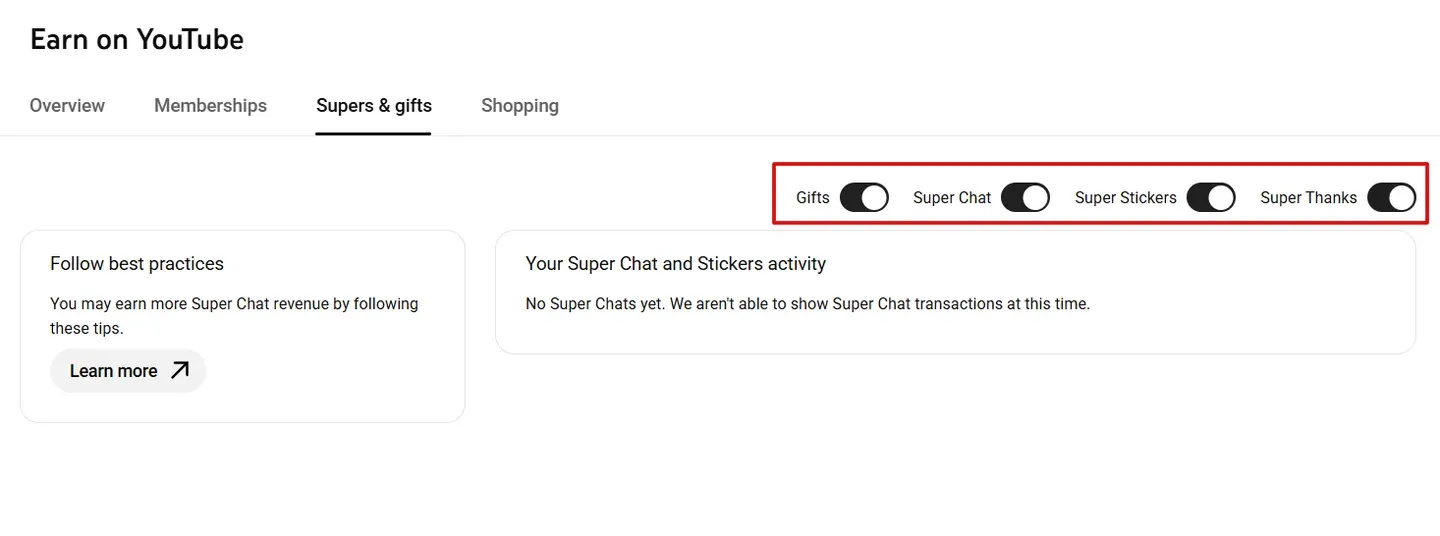The image size is (1440, 536).
Task: Click the Learn more button
Action: 128,371
